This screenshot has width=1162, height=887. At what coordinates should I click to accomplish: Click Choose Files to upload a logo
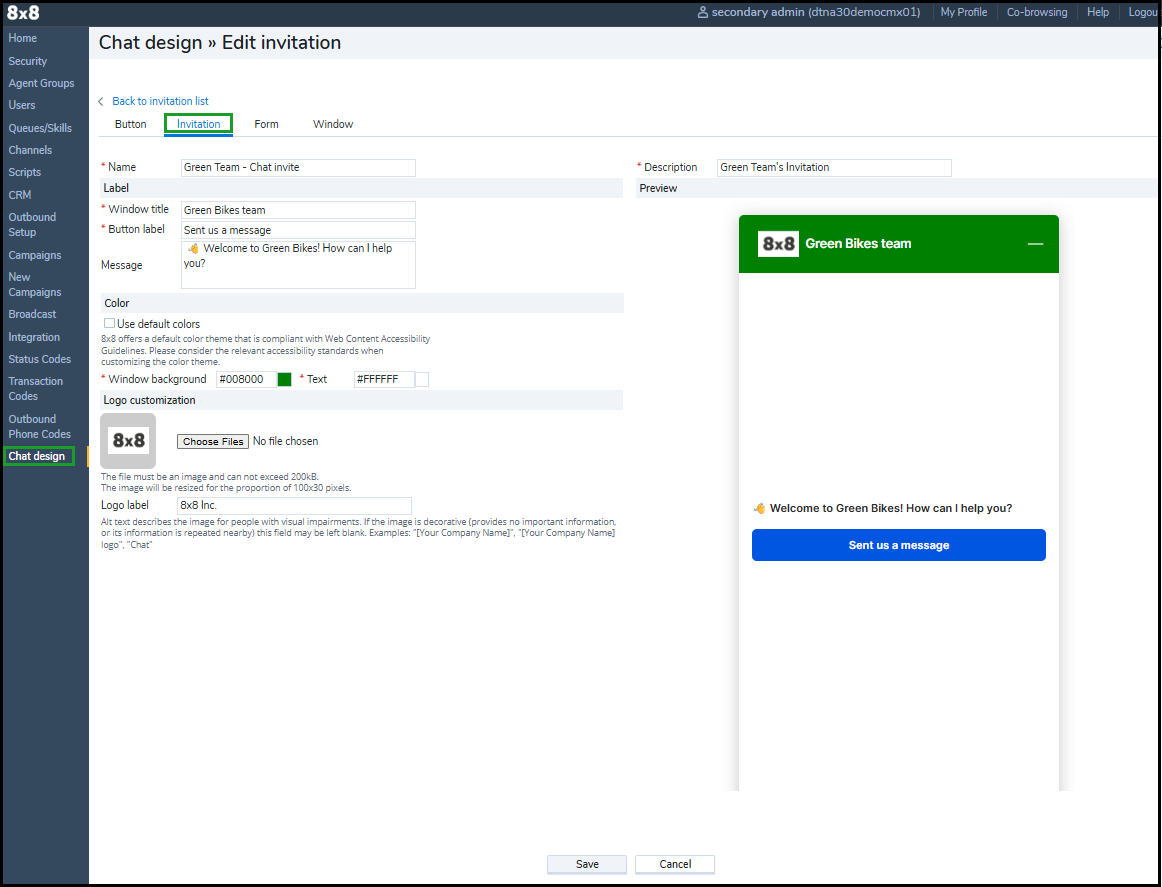coord(212,442)
